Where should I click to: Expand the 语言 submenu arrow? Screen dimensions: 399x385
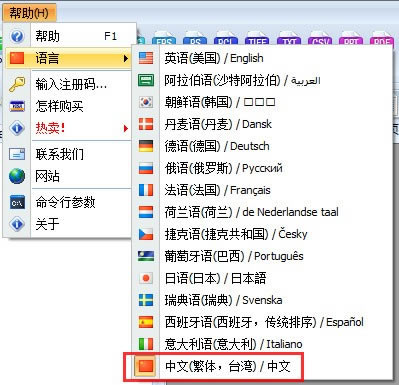125,59
